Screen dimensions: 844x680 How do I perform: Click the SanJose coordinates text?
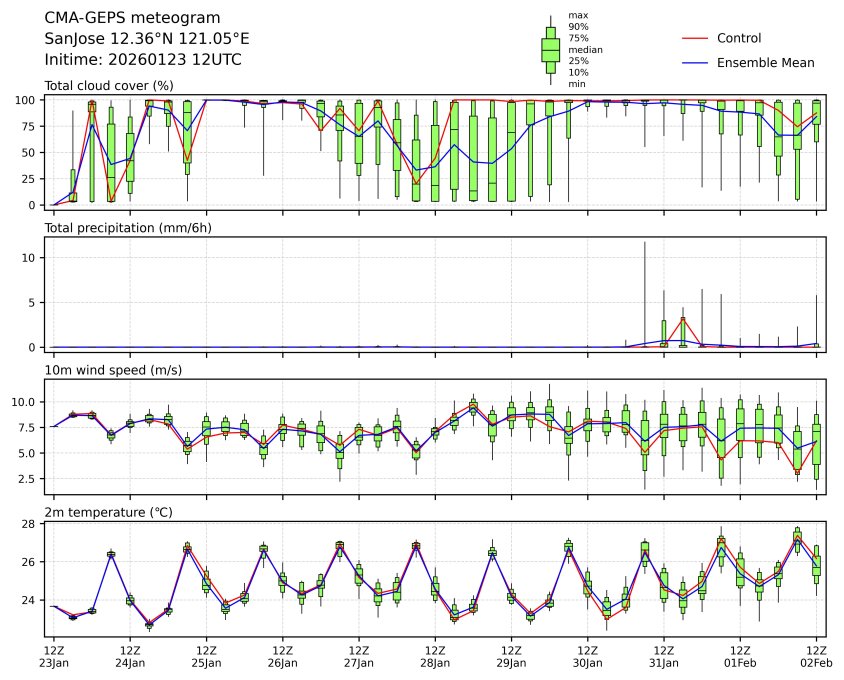(x=147, y=39)
